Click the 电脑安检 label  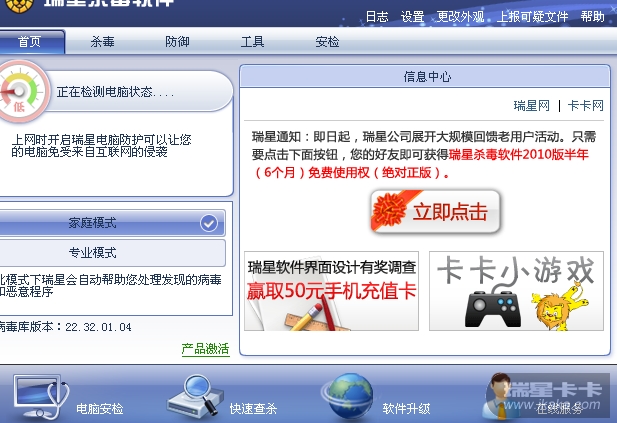tap(100, 409)
